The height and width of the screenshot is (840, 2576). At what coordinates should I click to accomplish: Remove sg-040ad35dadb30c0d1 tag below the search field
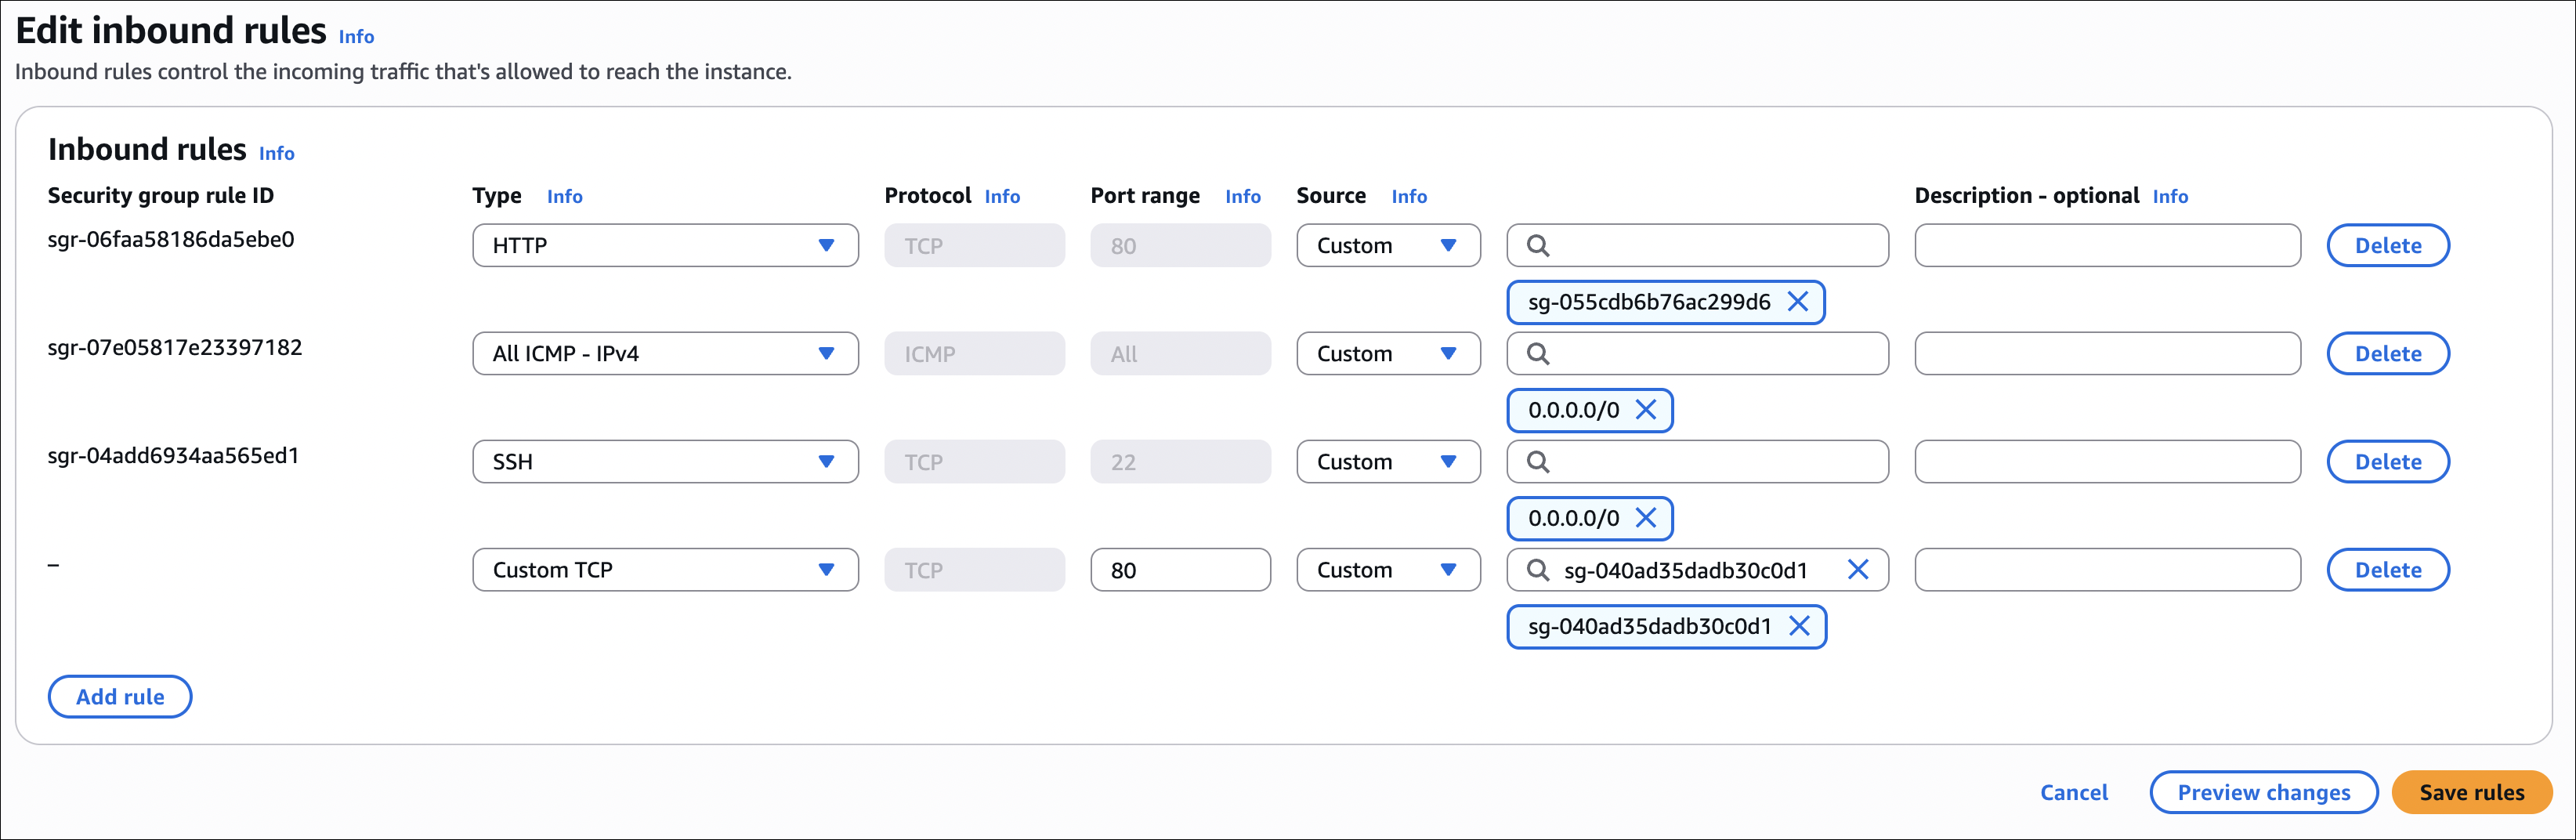(x=1799, y=626)
